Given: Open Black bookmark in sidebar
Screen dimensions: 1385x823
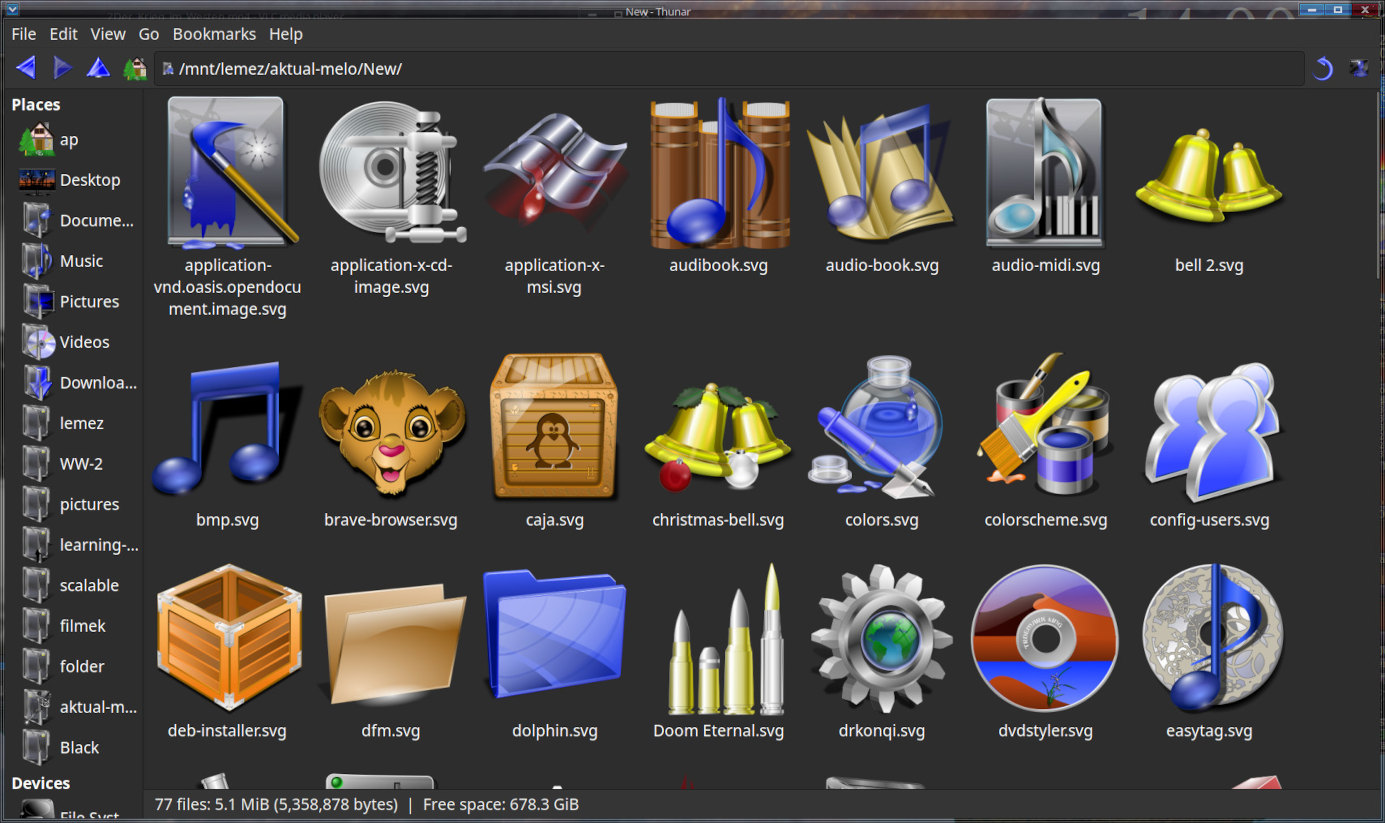Looking at the screenshot, I should click(72, 748).
